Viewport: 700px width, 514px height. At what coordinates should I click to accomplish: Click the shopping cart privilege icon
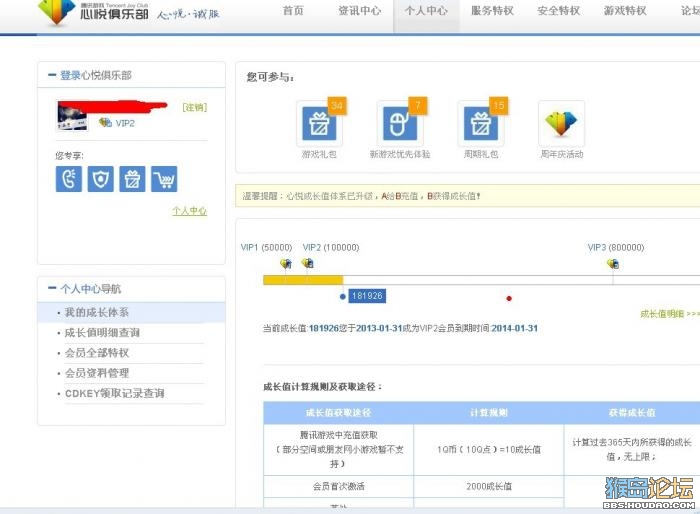point(164,179)
